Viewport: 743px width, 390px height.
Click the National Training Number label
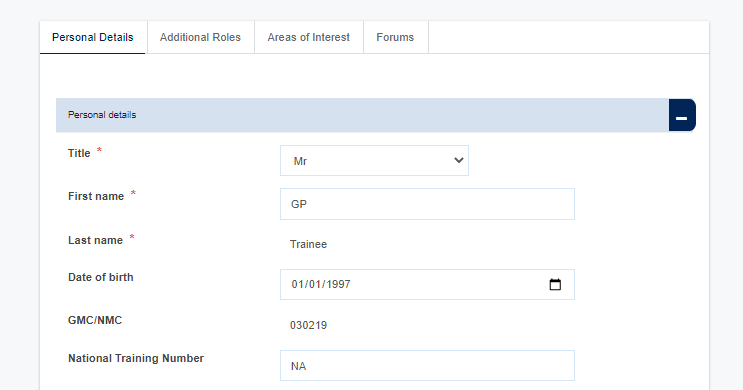pyautogui.click(x=136, y=358)
